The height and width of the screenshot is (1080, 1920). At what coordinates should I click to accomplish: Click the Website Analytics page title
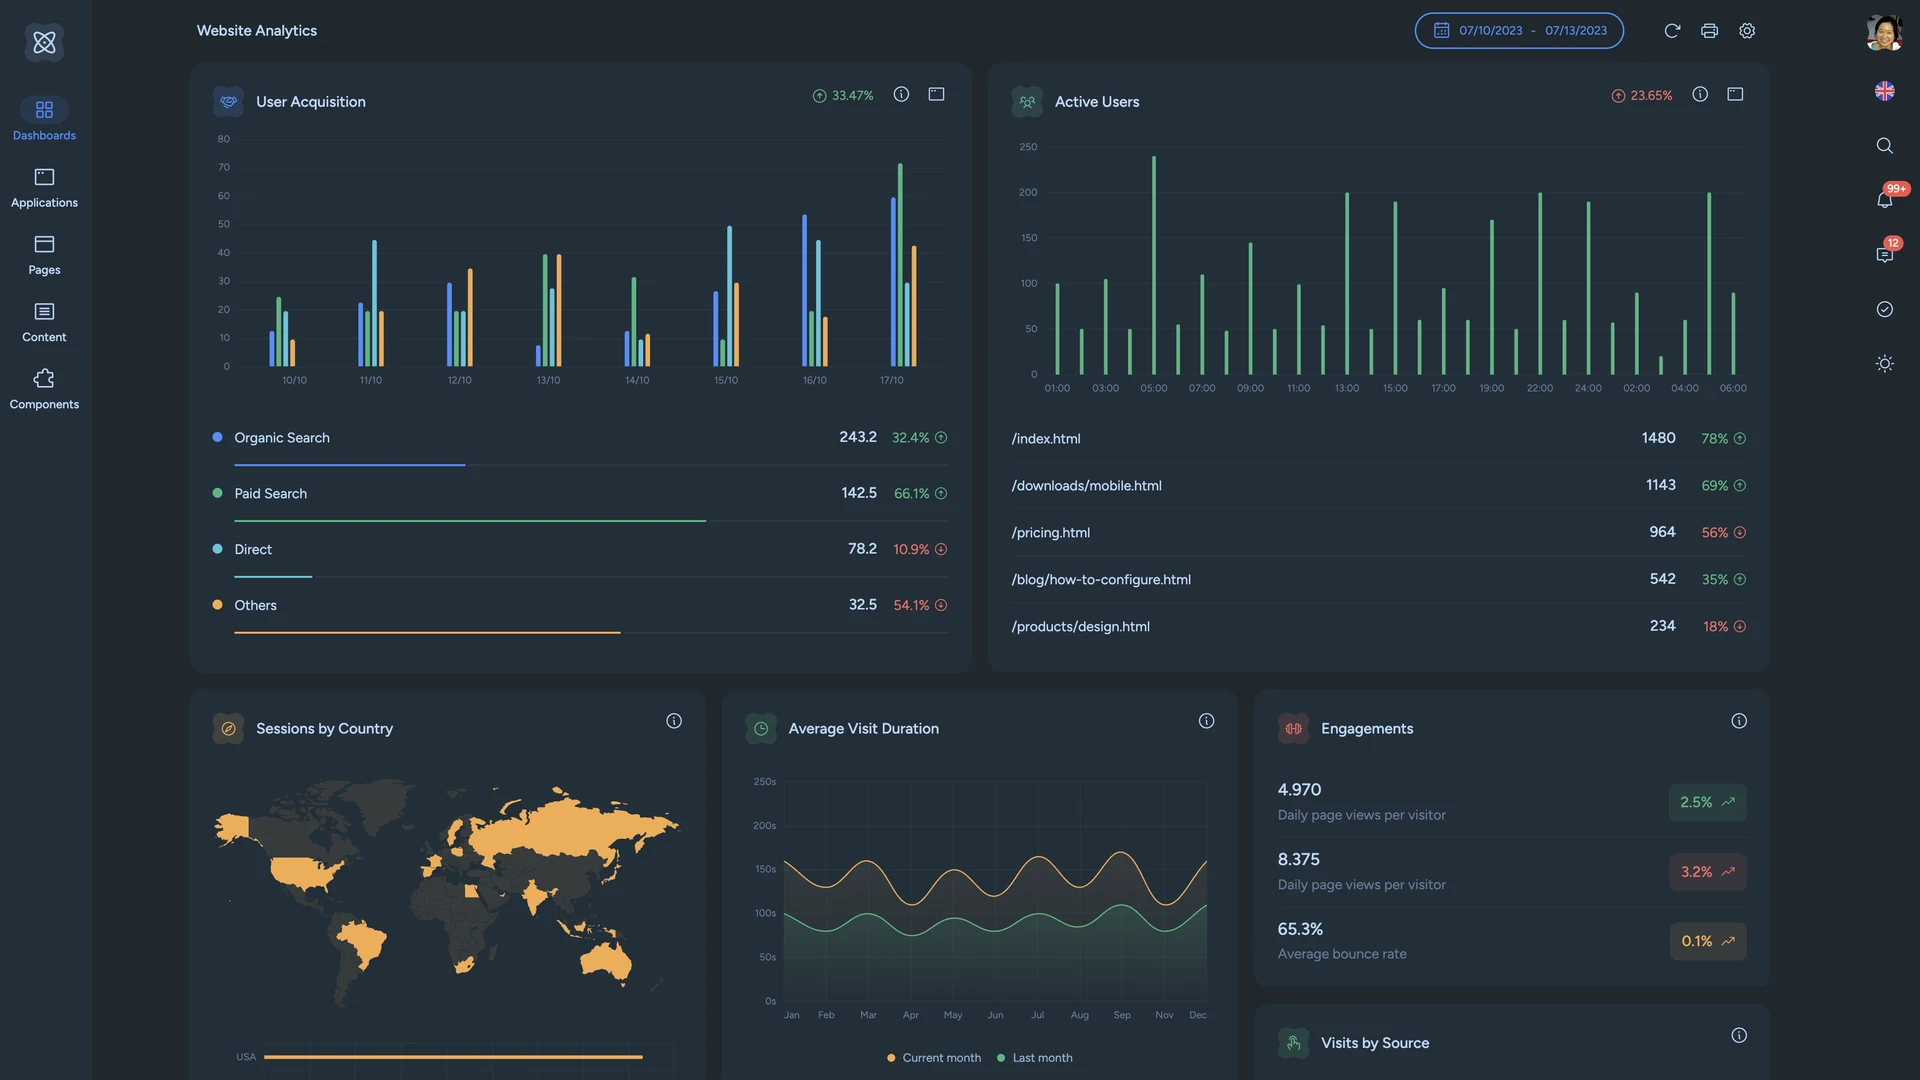click(x=257, y=31)
